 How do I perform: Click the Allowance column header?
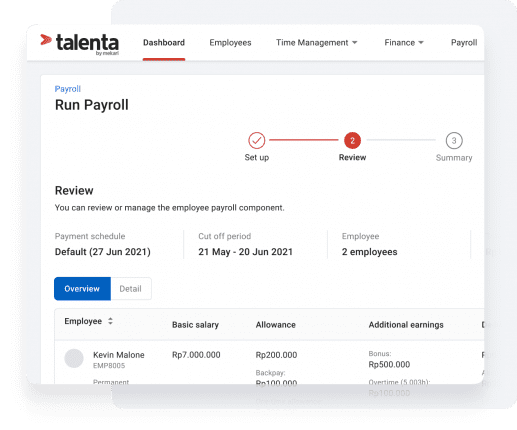click(276, 325)
